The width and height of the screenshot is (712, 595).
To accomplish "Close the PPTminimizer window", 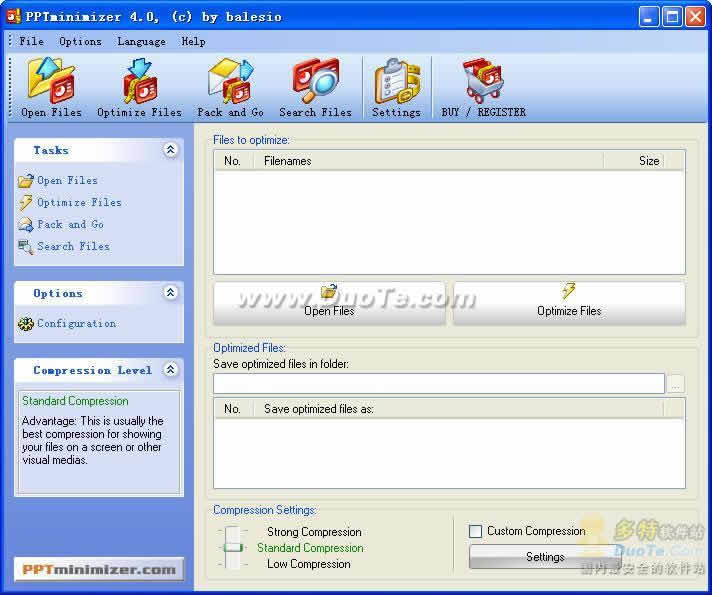I will click(695, 17).
